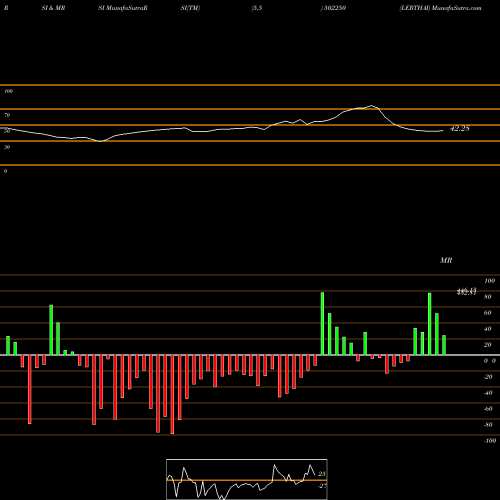Click the "SI & MR" header text
The width and height of the screenshot is (500, 500).
(x=53, y=8)
